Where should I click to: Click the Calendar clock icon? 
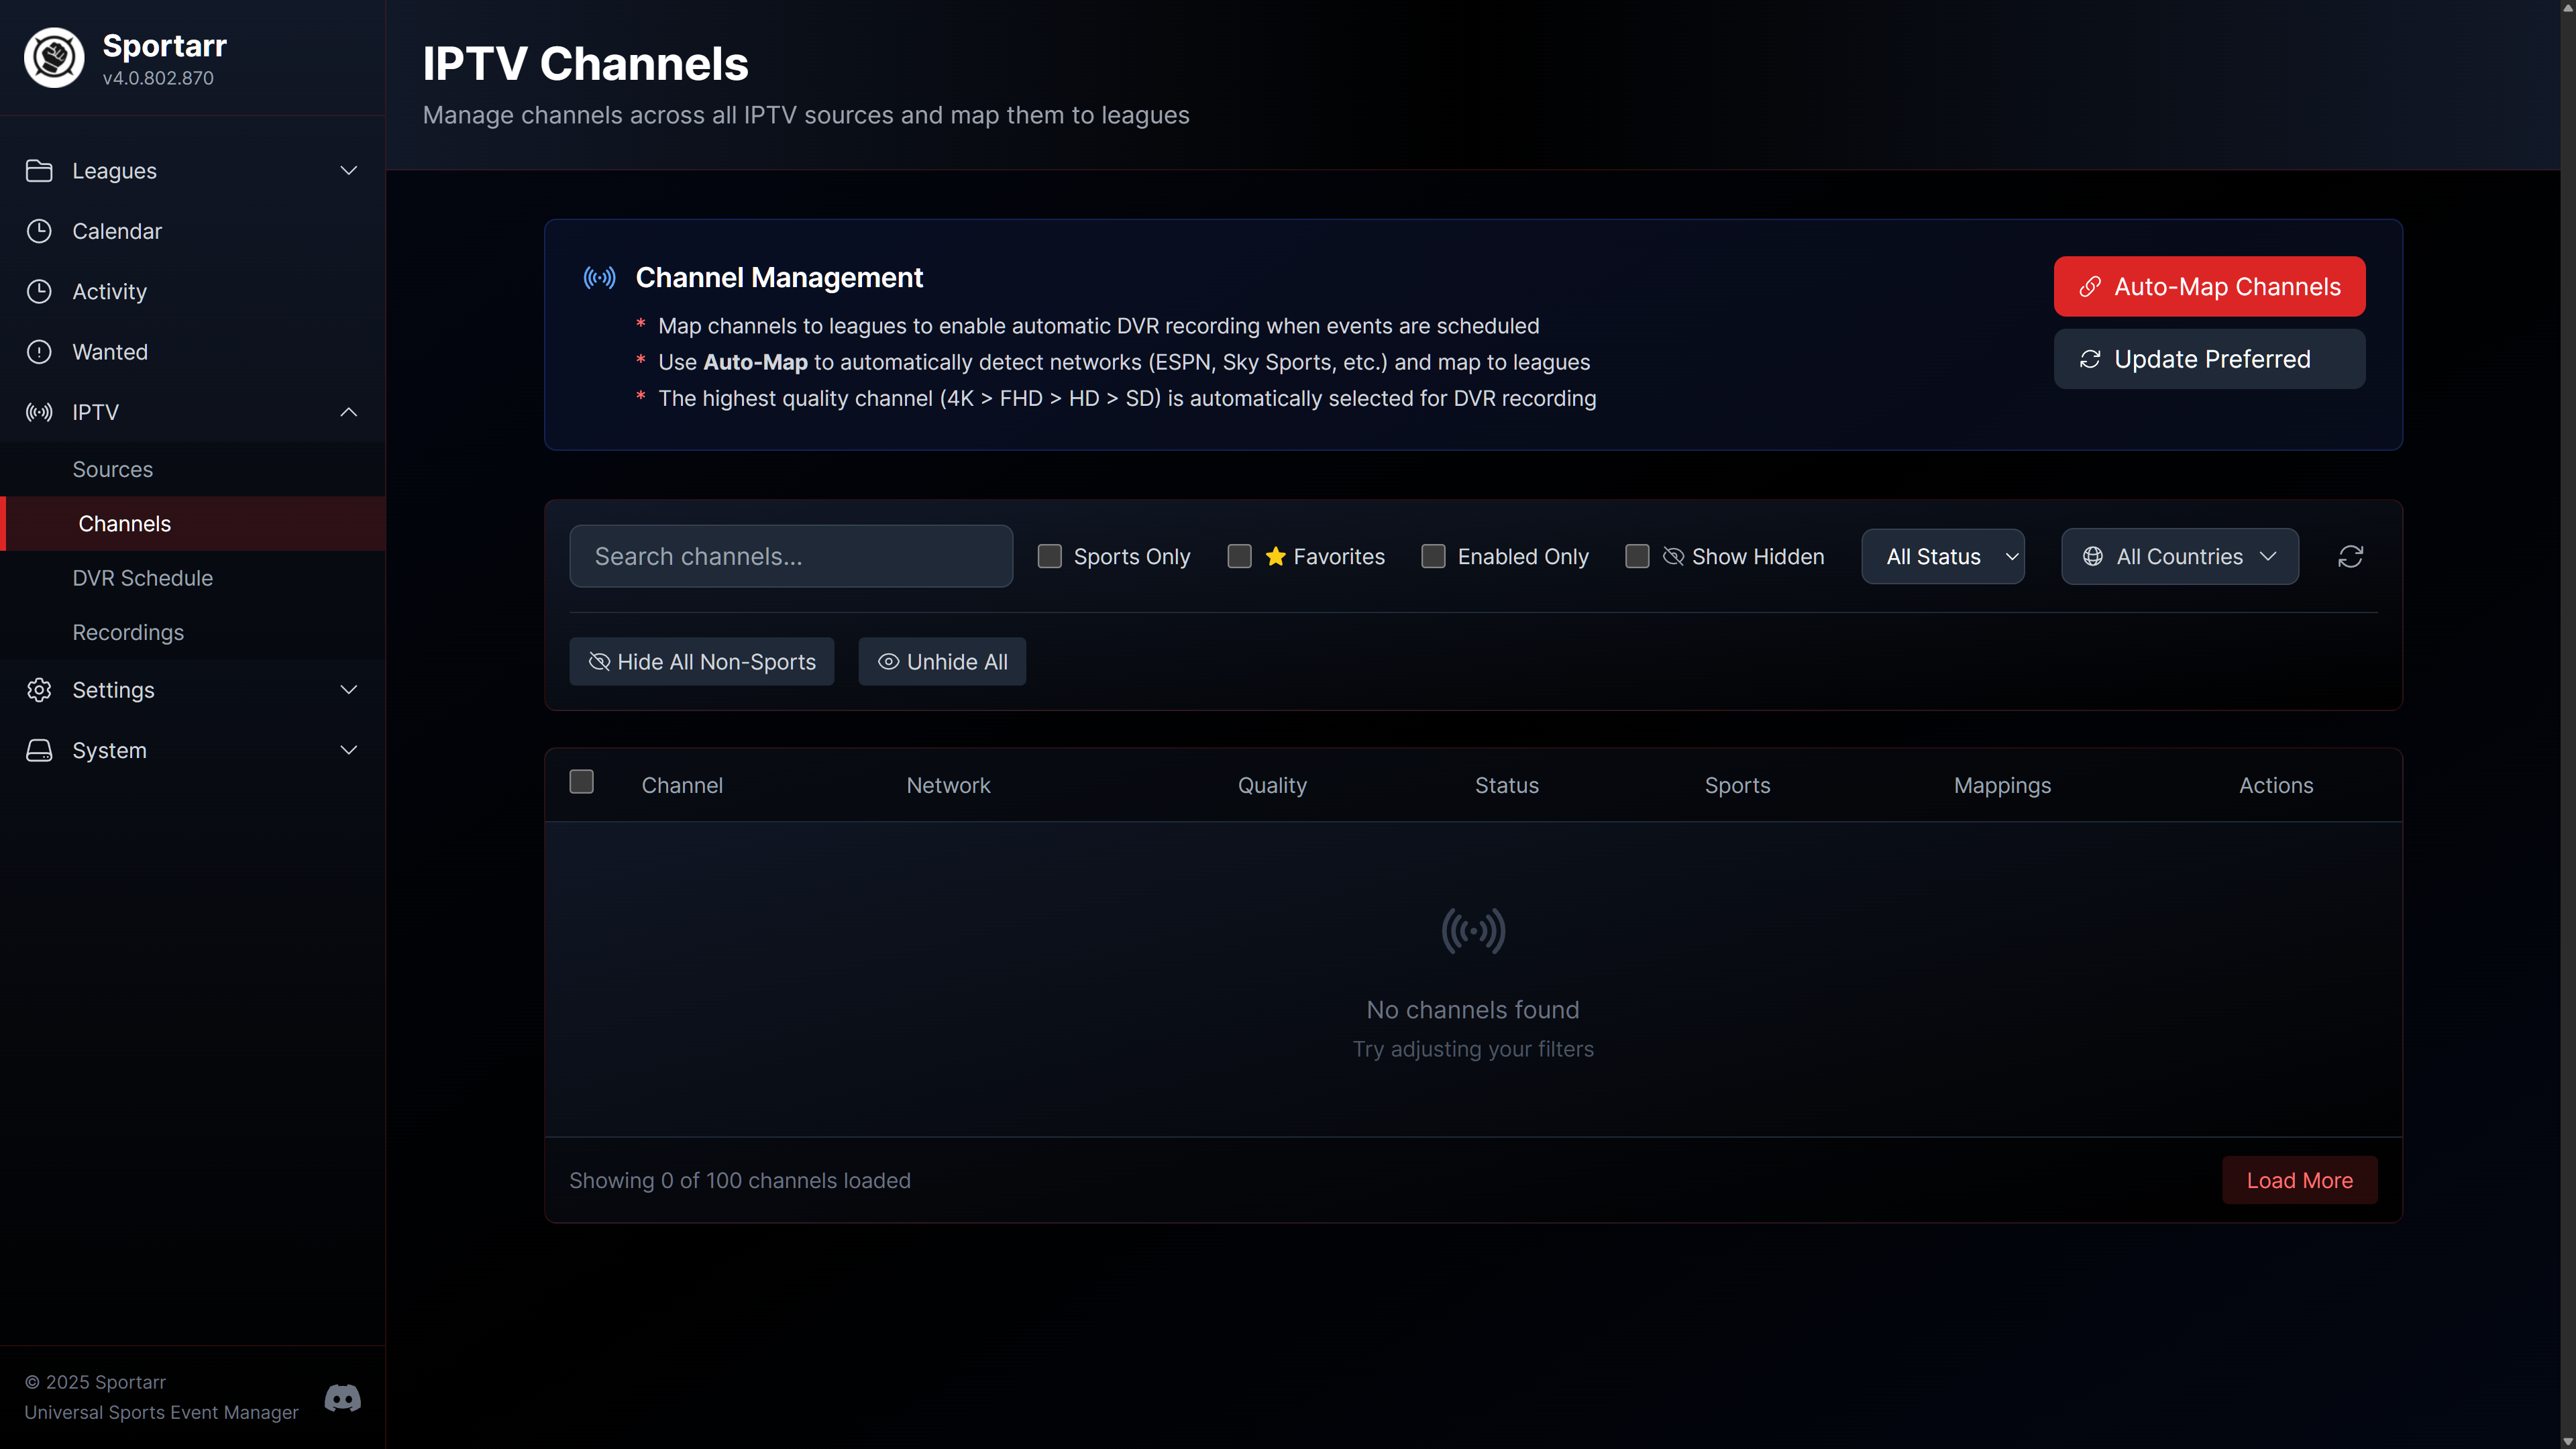click(x=39, y=231)
